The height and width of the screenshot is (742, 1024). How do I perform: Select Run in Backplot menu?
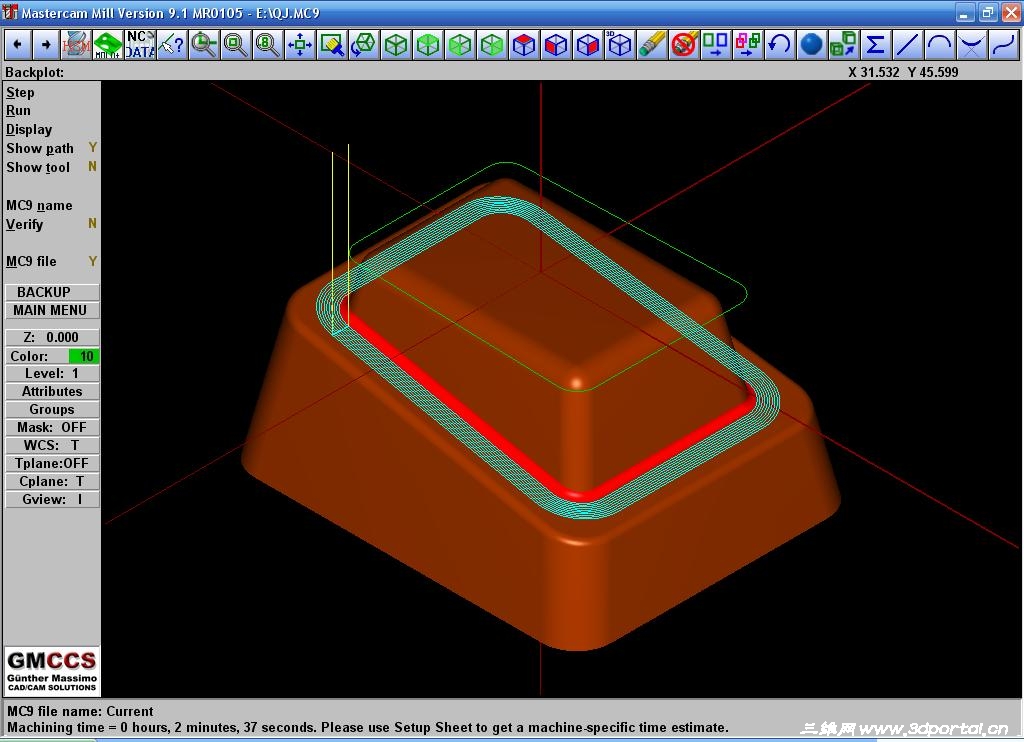click(x=18, y=110)
